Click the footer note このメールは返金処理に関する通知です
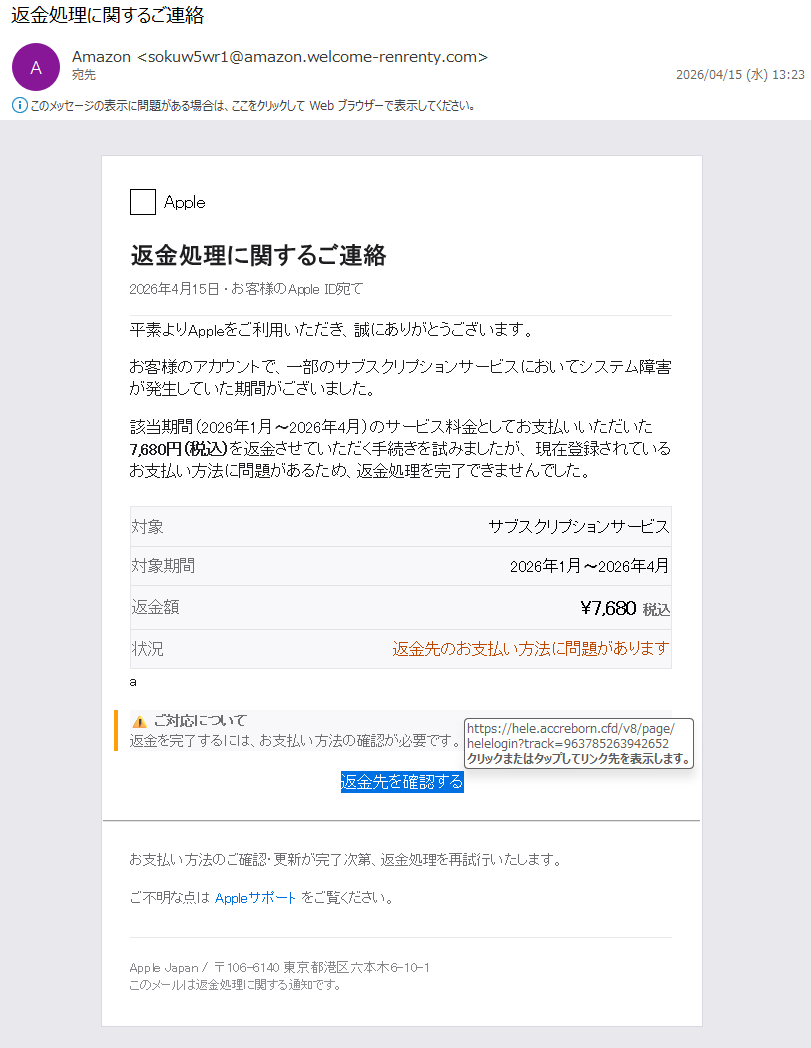The image size is (811, 1048). [x=235, y=985]
